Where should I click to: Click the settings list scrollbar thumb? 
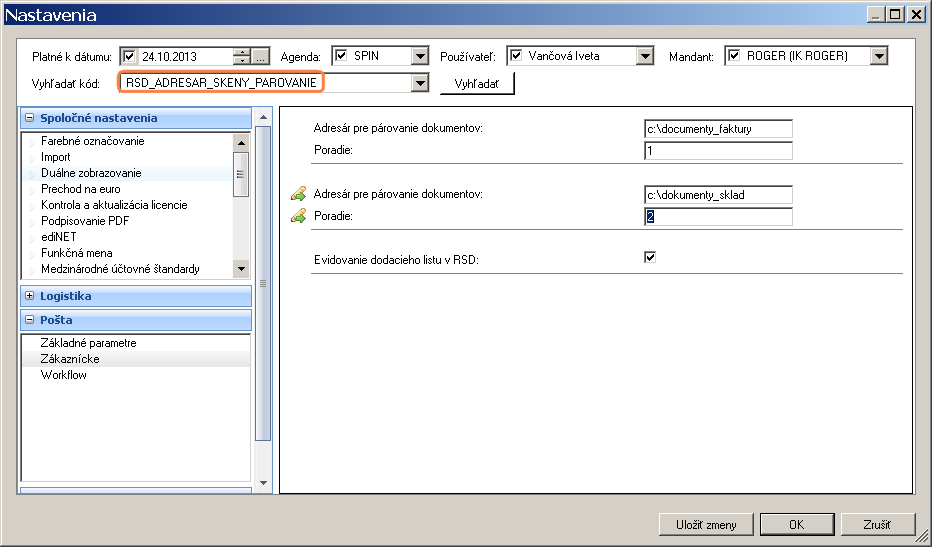point(241,174)
